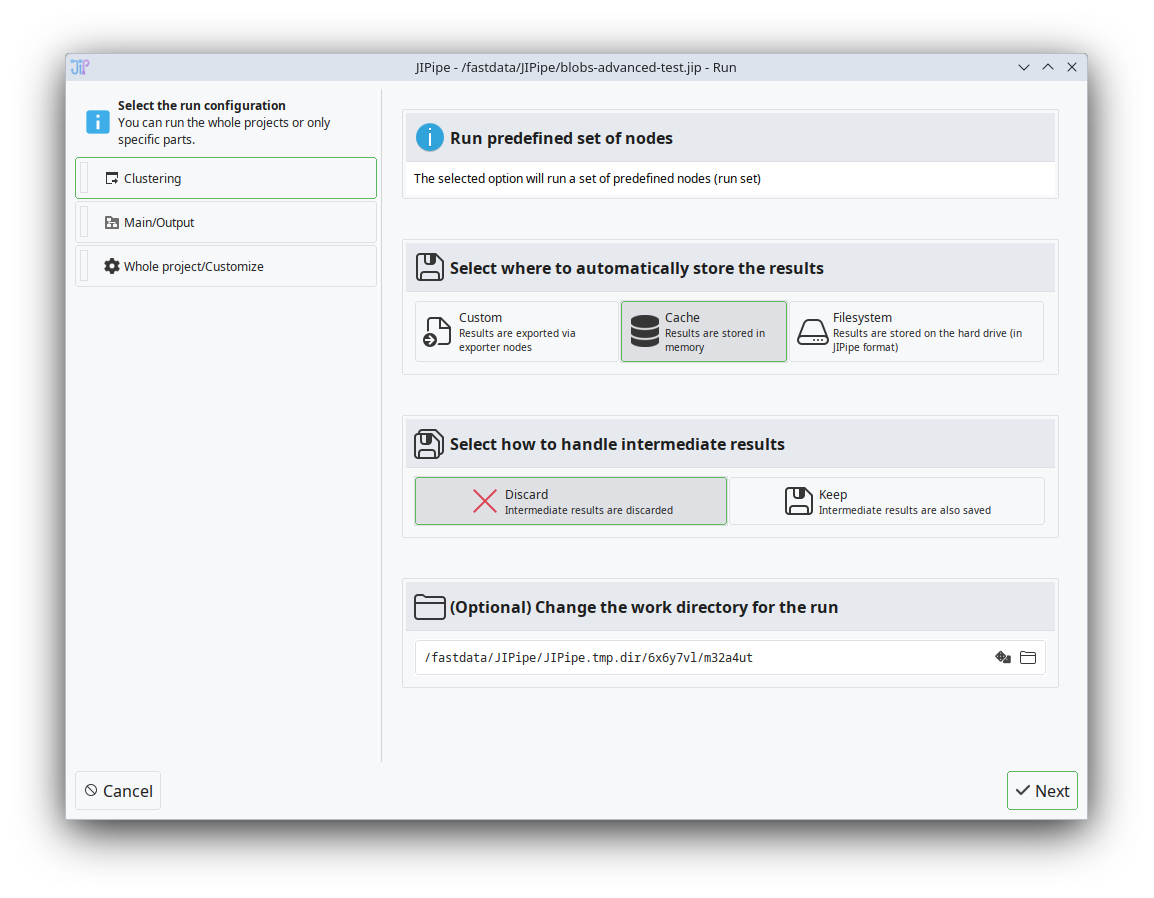The image size is (1154, 898).
Task: Open Whole project/Customize configuration
Action: (226, 267)
